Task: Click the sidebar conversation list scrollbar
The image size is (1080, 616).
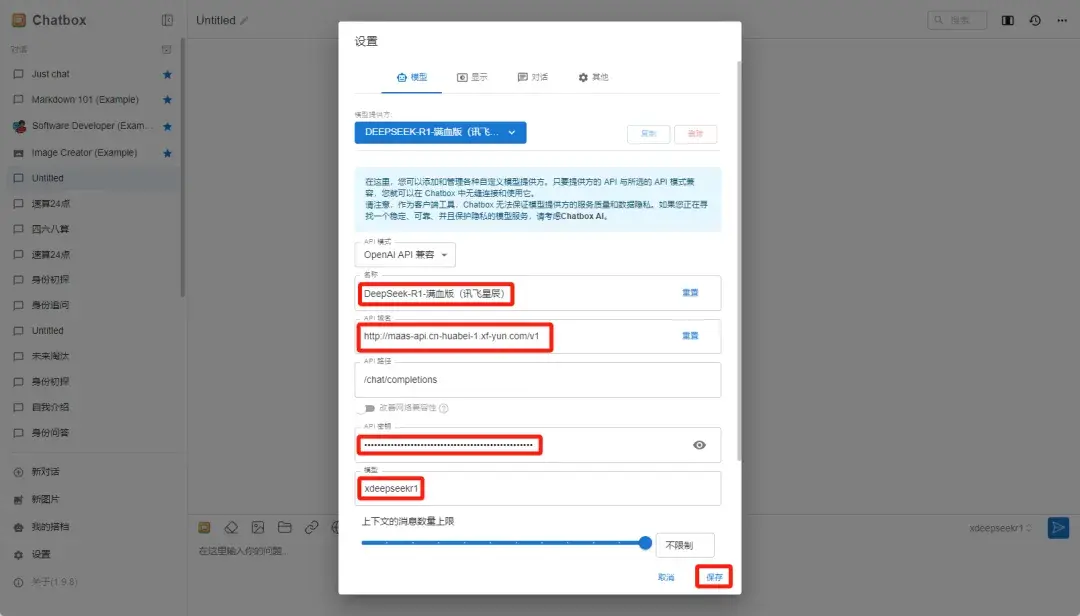Action: [x=183, y=167]
